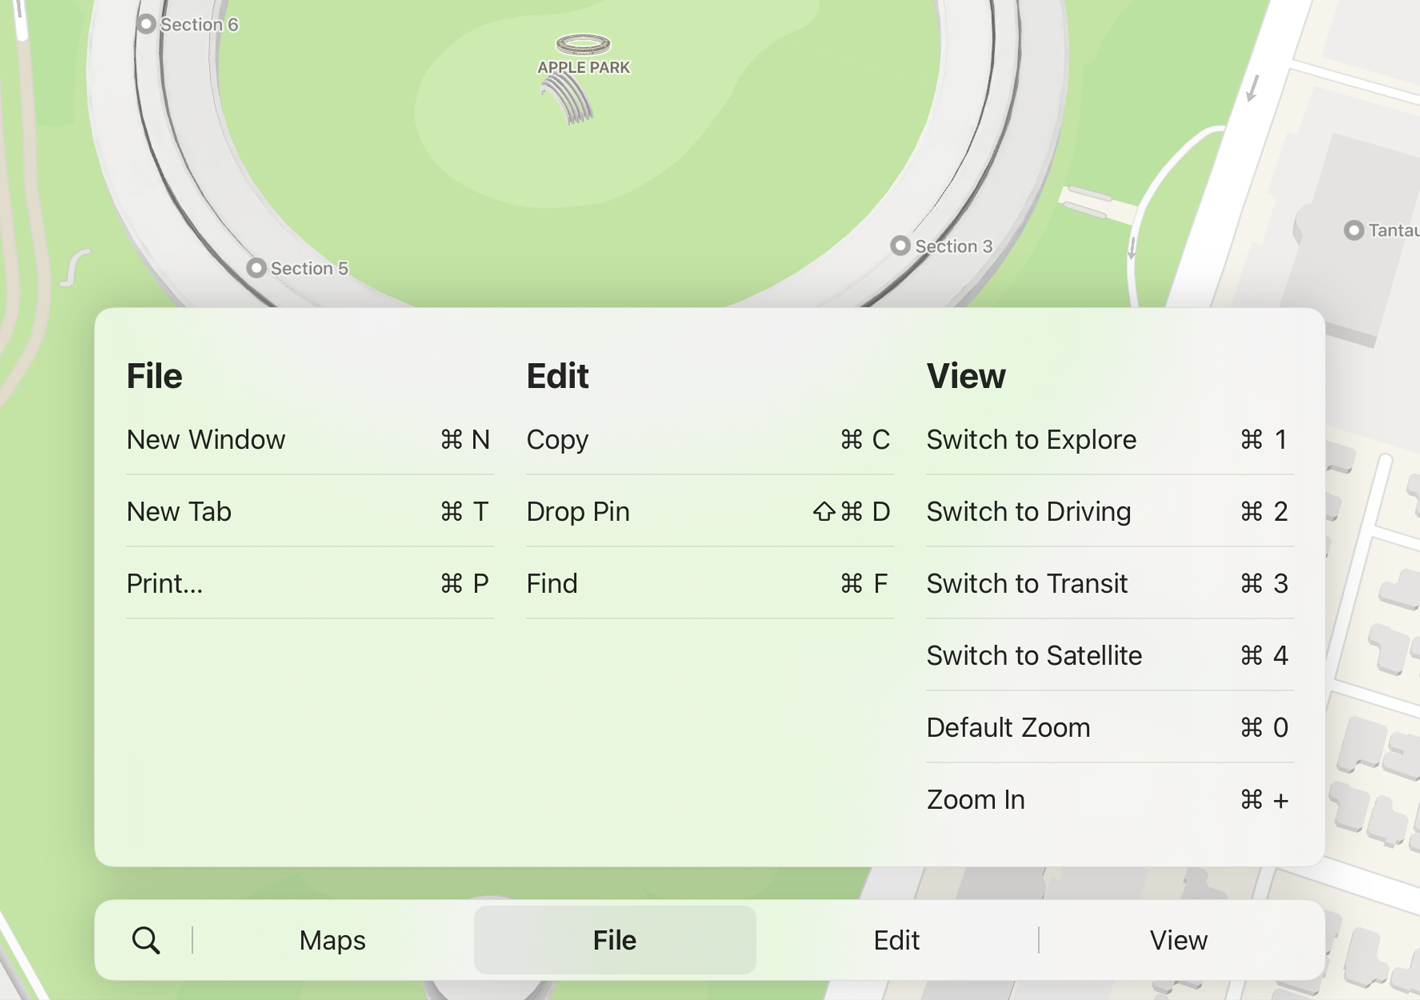The height and width of the screenshot is (1000, 1420).
Task: Choose Default Zoom command
Action: tap(1109, 727)
